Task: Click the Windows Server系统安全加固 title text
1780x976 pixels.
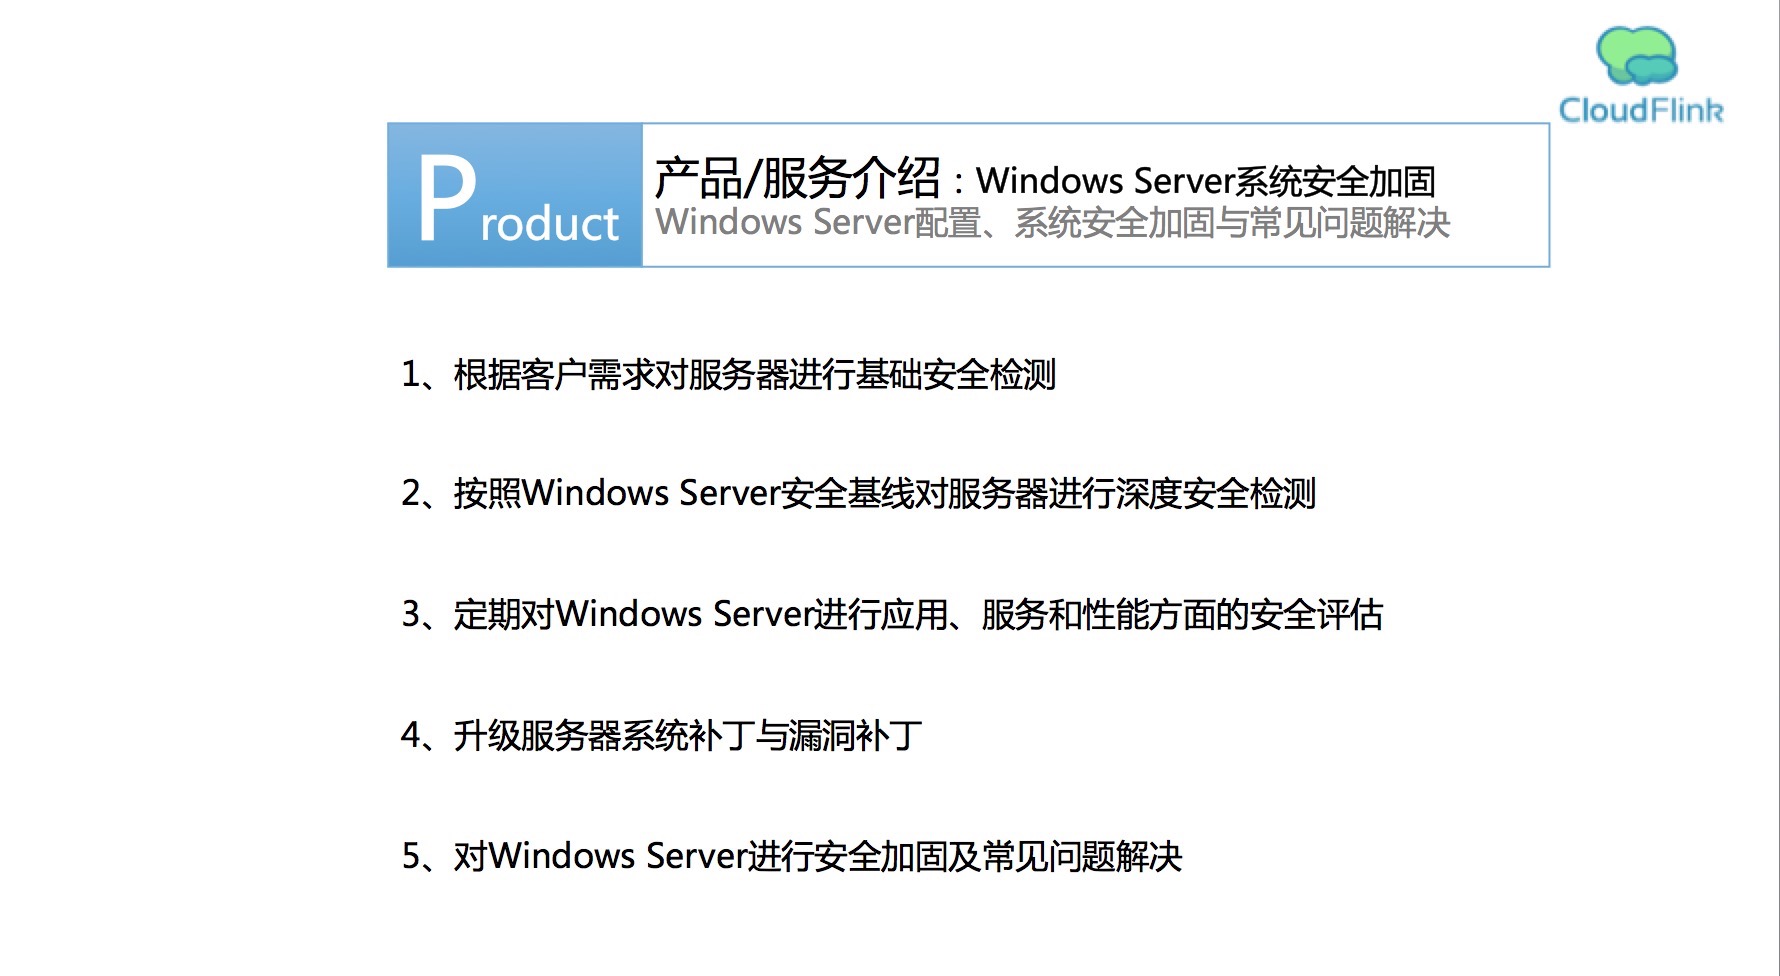Action: [x=1205, y=182]
